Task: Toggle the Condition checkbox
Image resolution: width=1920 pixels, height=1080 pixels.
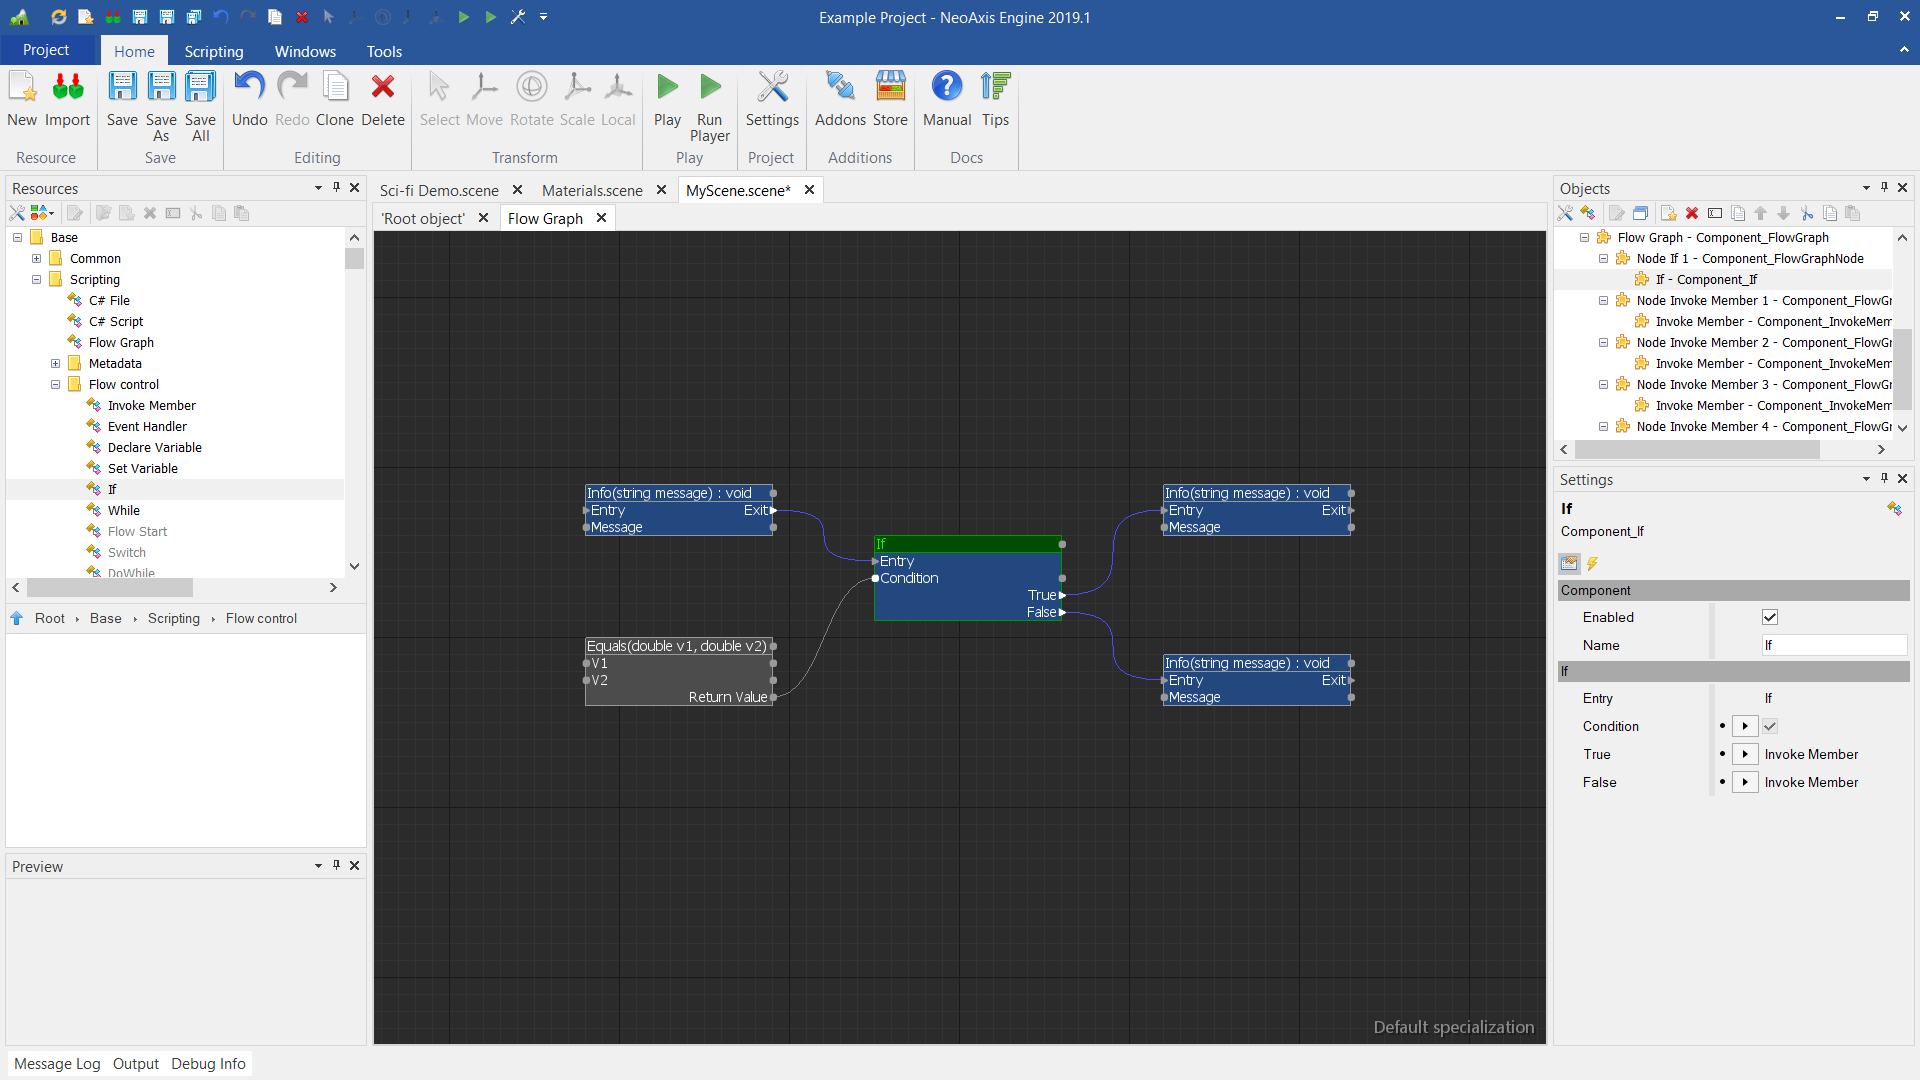Action: pos(1770,726)
